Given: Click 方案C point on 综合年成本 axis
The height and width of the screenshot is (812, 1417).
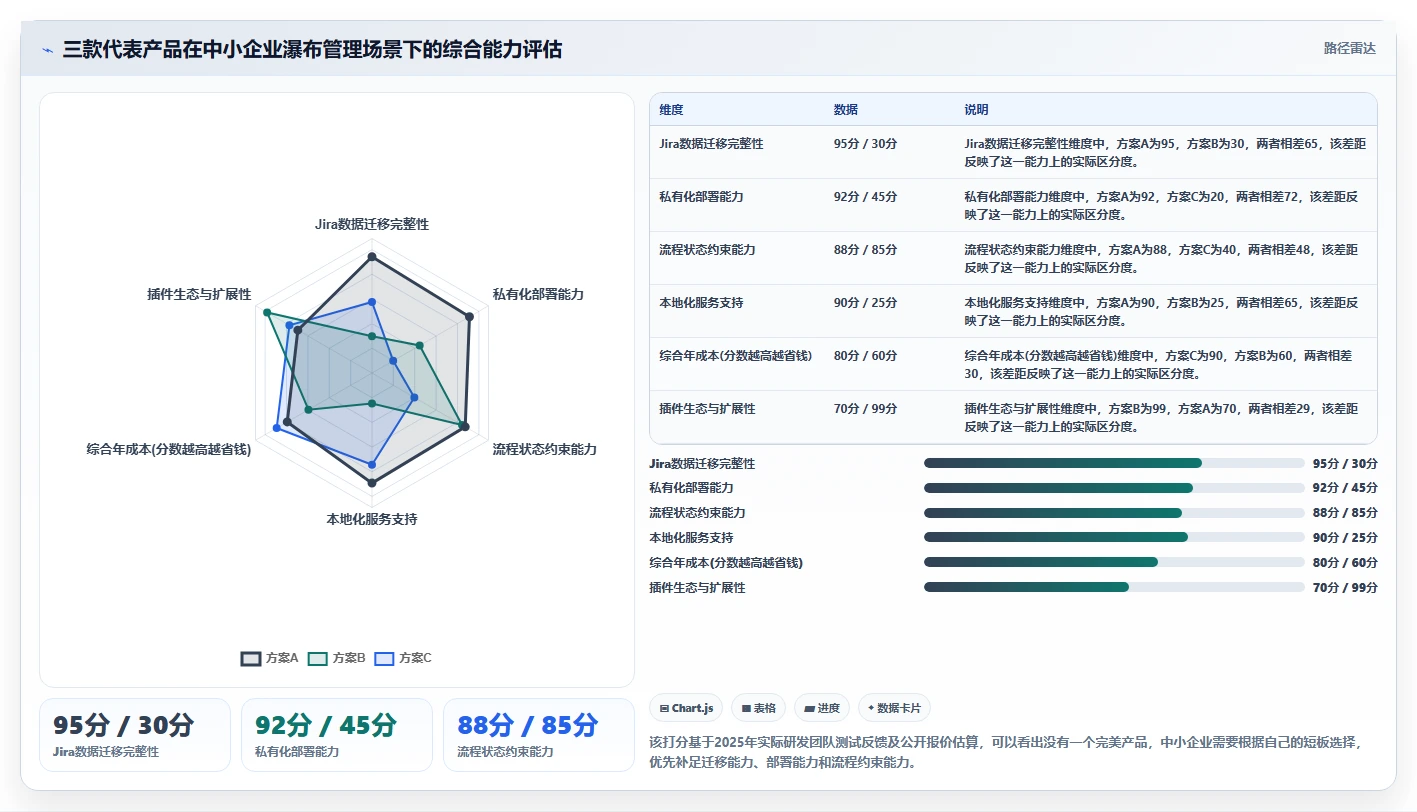Looking at the screenshot, I should (277, 428).
